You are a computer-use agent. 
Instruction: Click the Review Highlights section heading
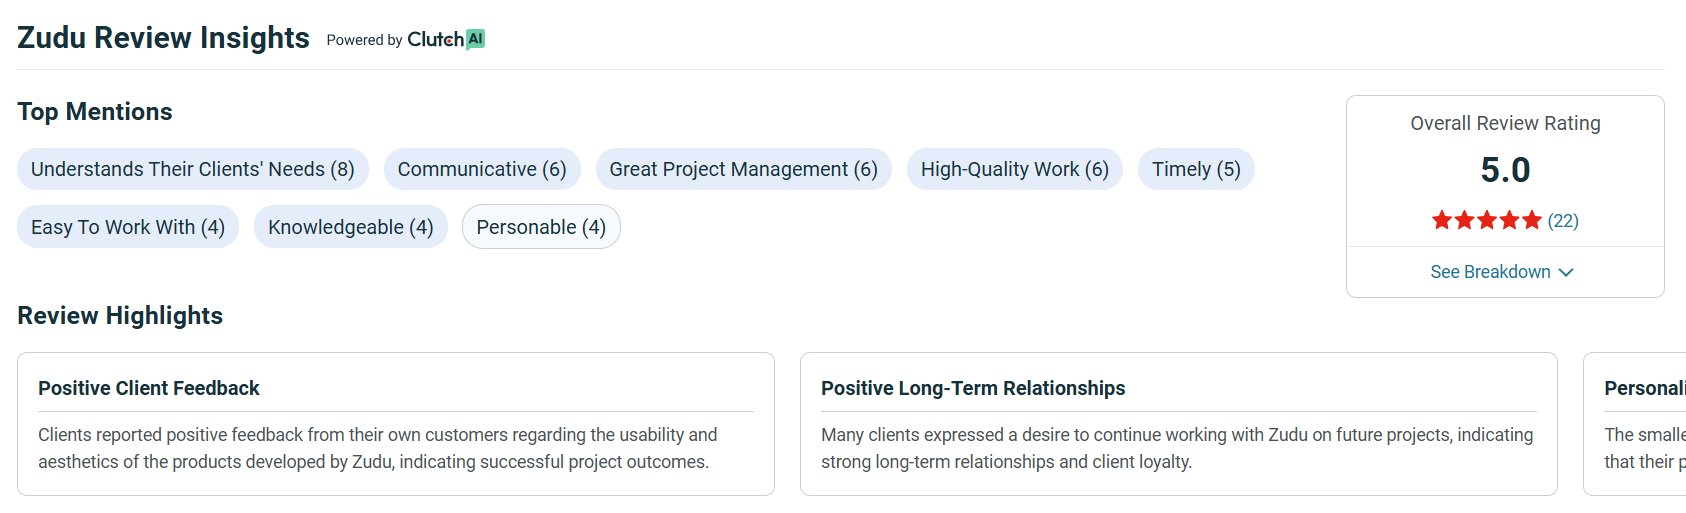(x=120, y=316)
